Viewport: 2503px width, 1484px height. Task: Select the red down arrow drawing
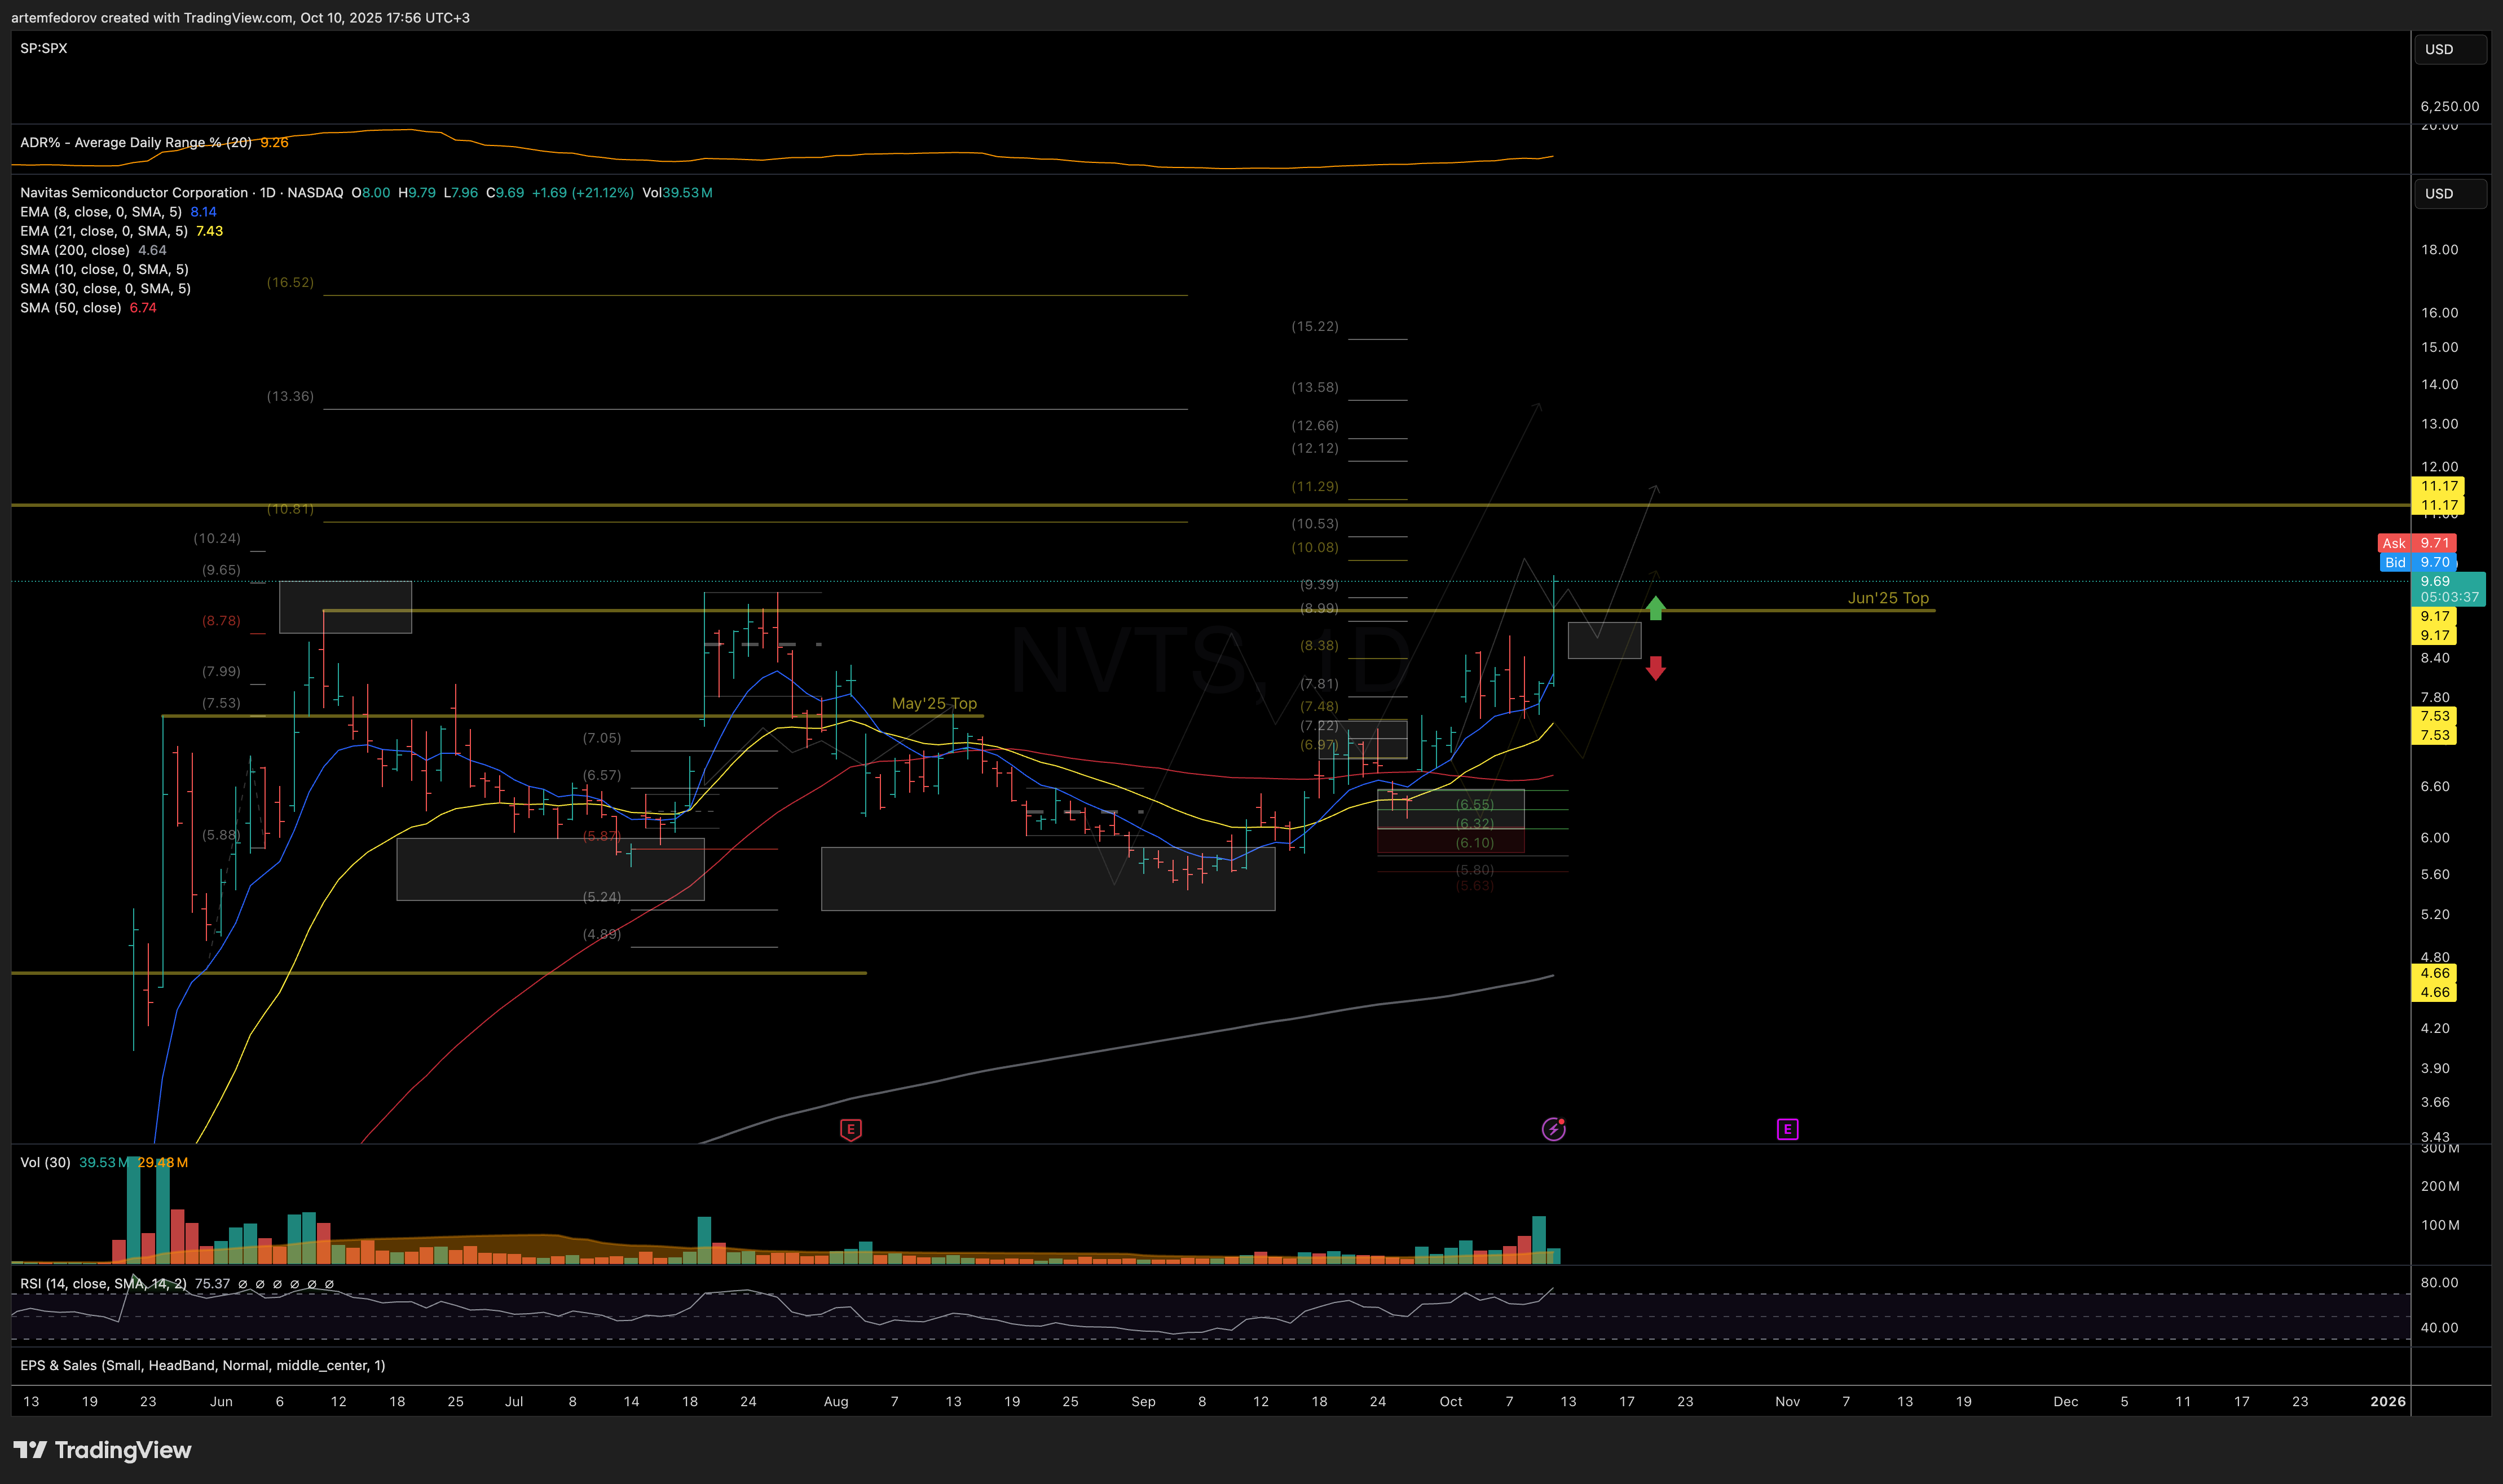click(1655, 668)
